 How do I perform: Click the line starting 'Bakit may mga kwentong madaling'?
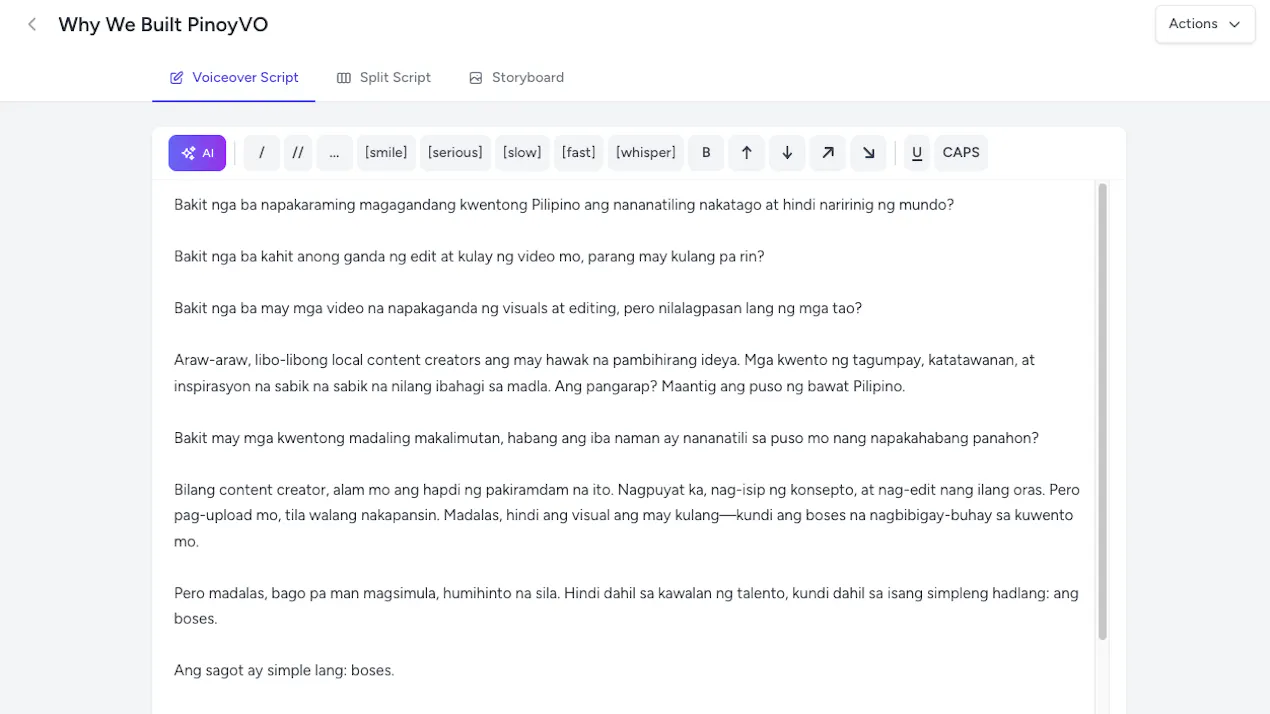point(606,438)
